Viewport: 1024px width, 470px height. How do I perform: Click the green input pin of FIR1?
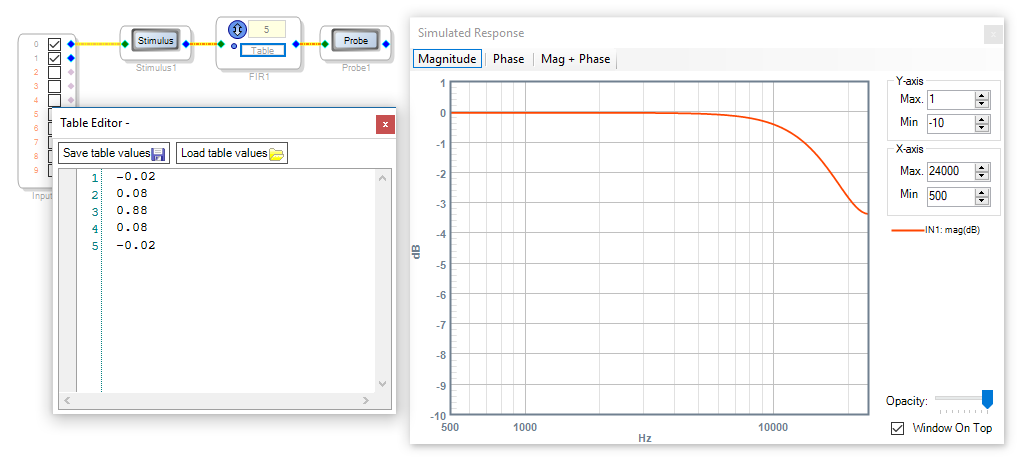[221, 44]
